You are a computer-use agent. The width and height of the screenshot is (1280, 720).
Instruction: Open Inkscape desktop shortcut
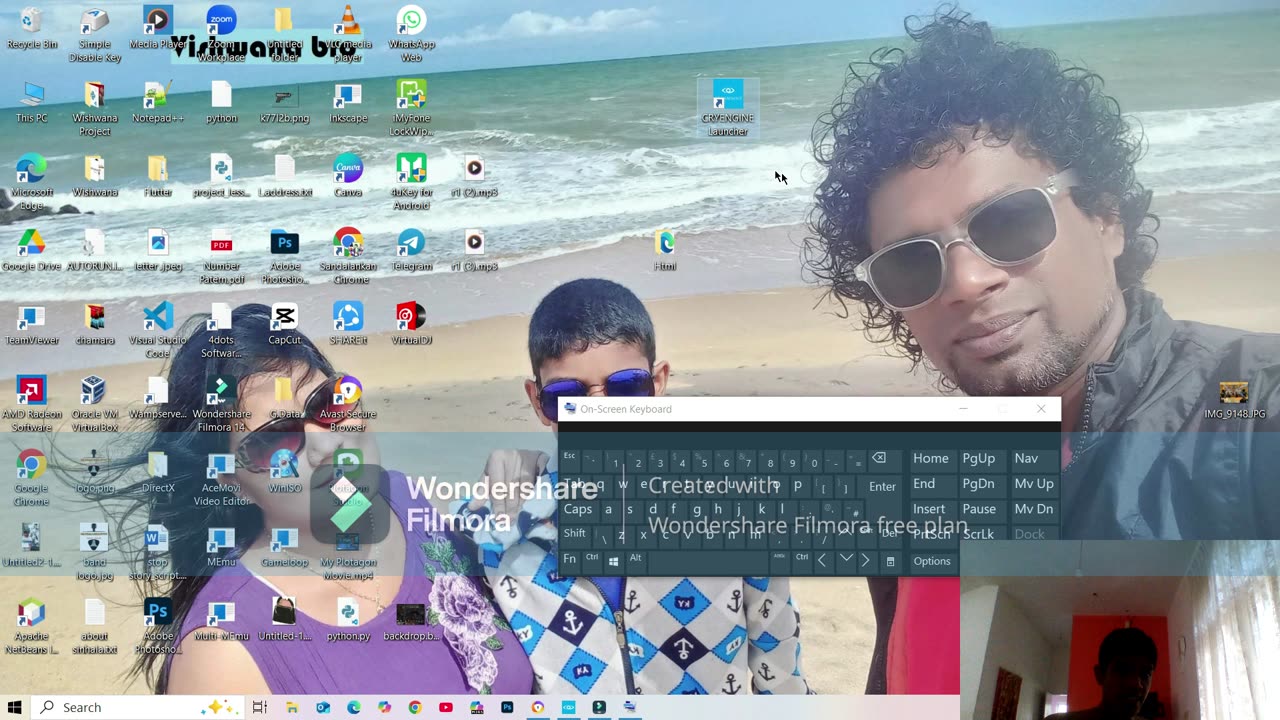click(x=347, y=102)
